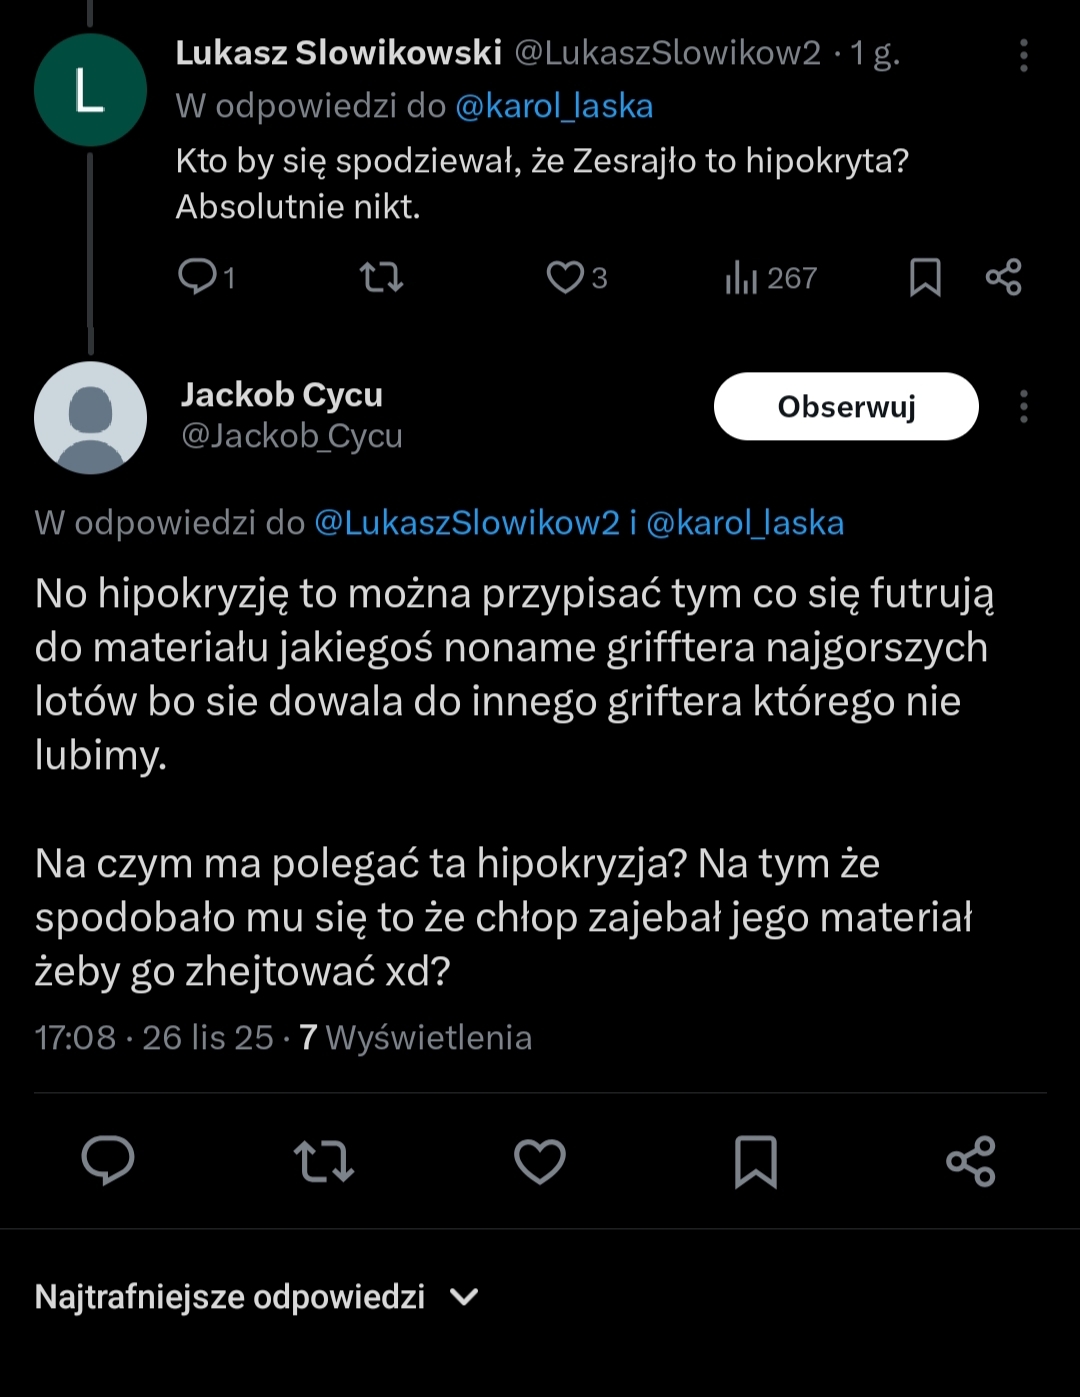Like Jackob Cycu's main tweet

[x=540, y=1161]
